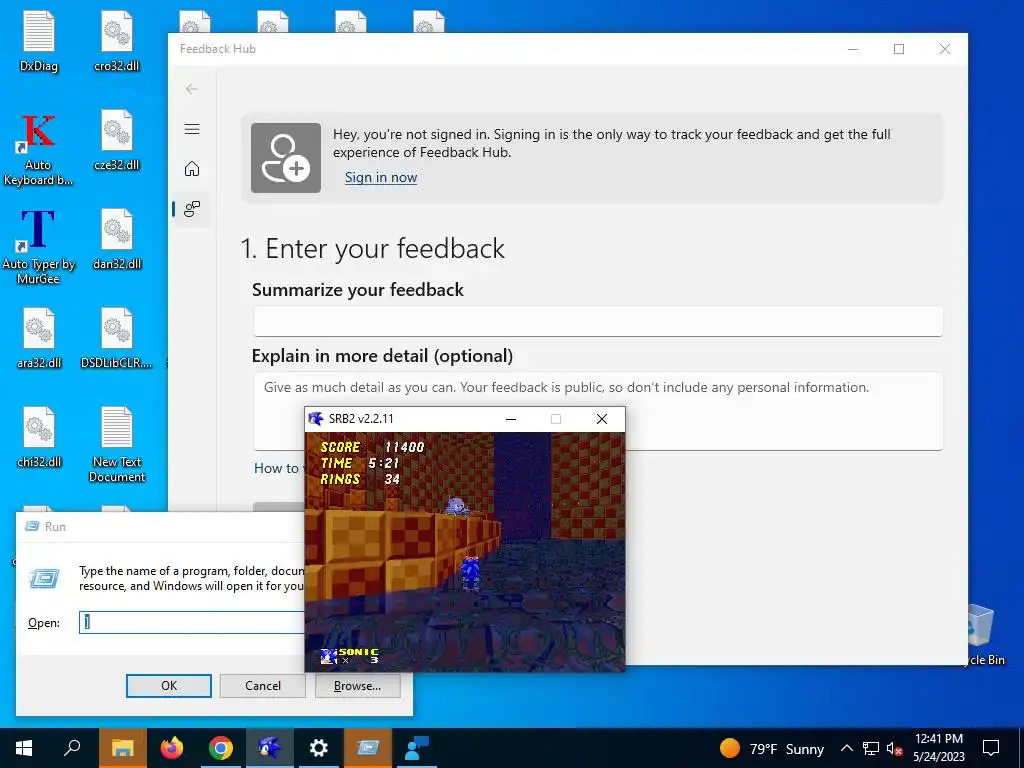Select the DSDLibCLR desktop file icon
The width and height of the screenshot is (1024, 768).
(x=117, y=338)
